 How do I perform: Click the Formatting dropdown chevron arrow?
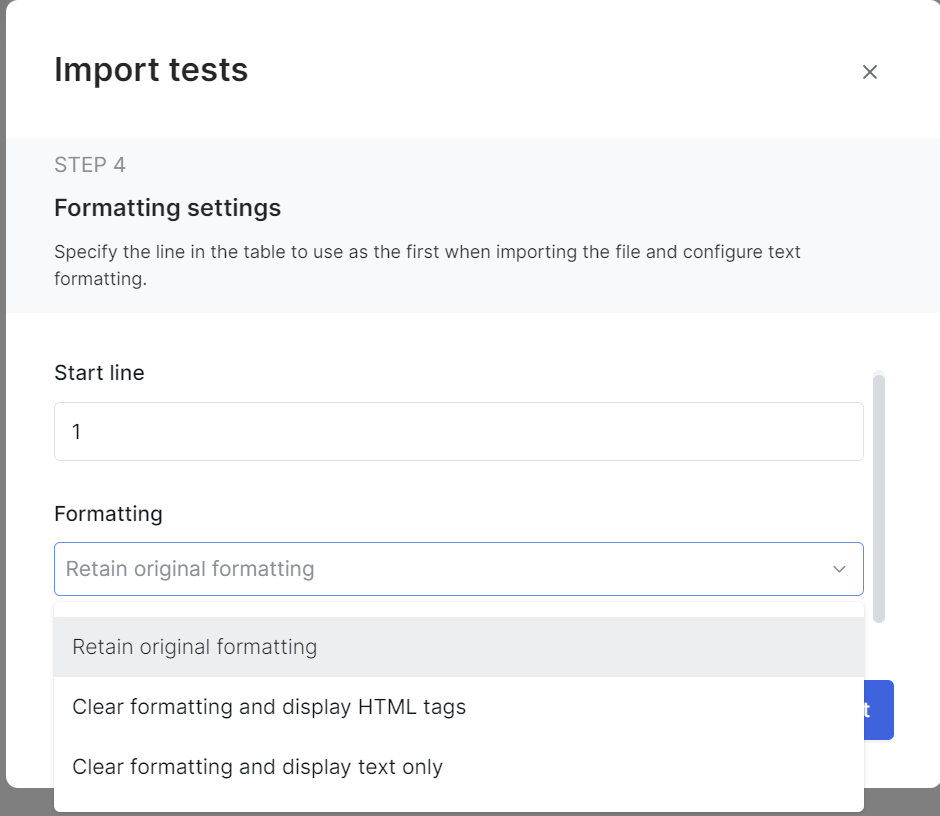(x=839, y=569)
